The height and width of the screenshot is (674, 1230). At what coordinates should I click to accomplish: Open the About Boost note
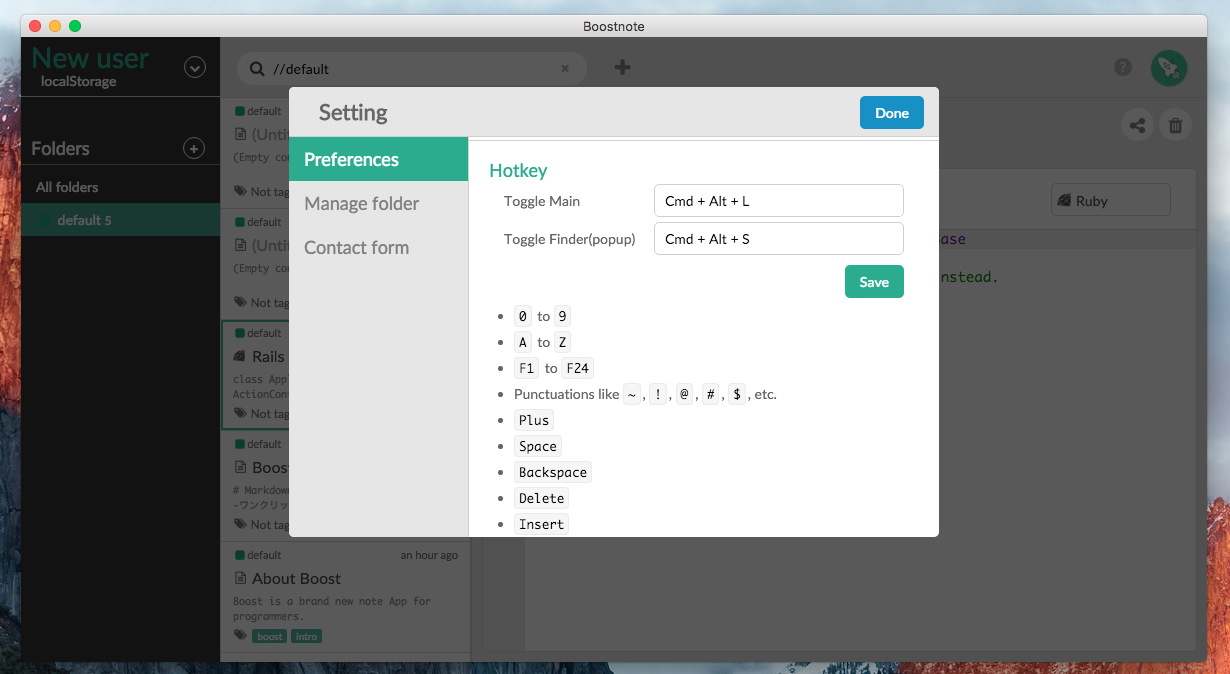(345, 598)
